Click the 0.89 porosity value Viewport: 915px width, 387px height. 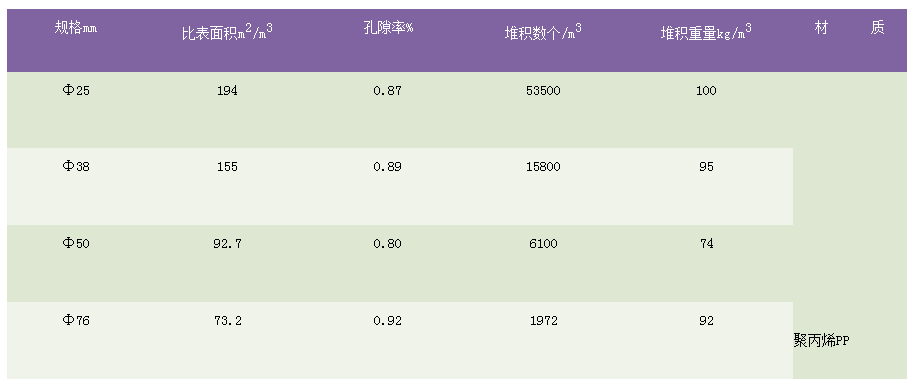[387, 166]
